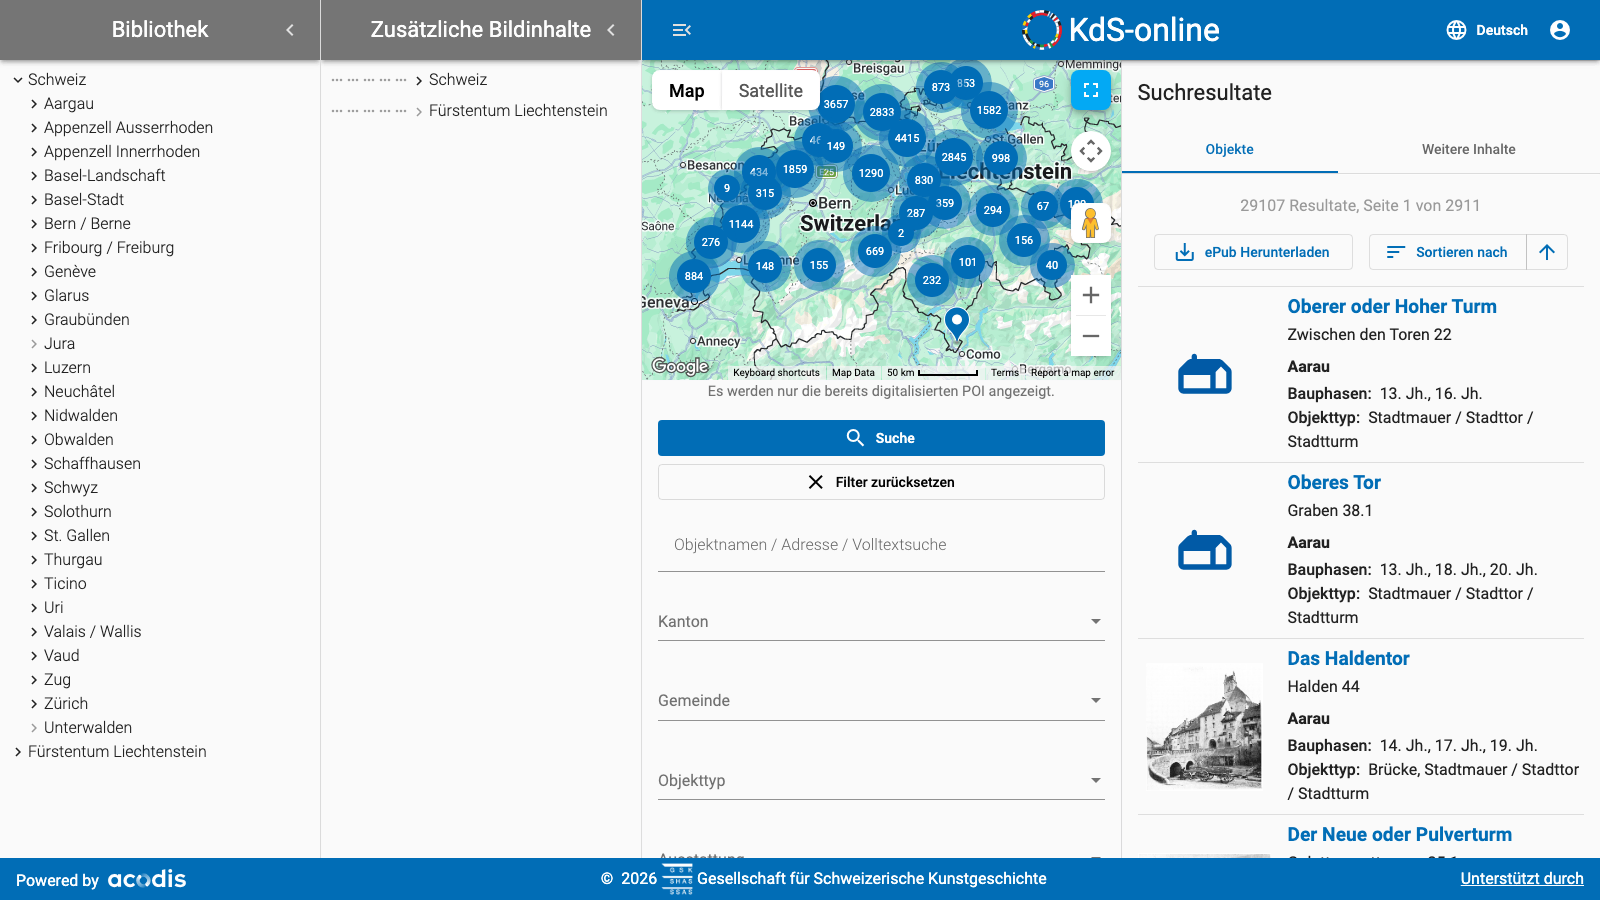This screenshot has width=1600, height=900.
Task: Click the ePub download icon
Action: coord(1185,252)
